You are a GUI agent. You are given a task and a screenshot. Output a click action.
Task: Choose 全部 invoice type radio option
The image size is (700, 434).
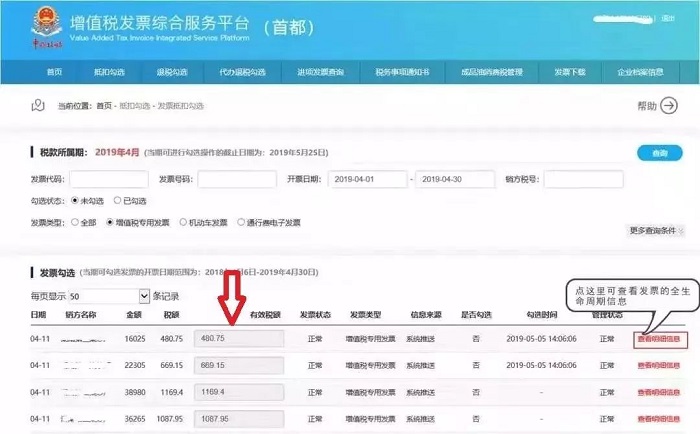[x=74, y=222]
